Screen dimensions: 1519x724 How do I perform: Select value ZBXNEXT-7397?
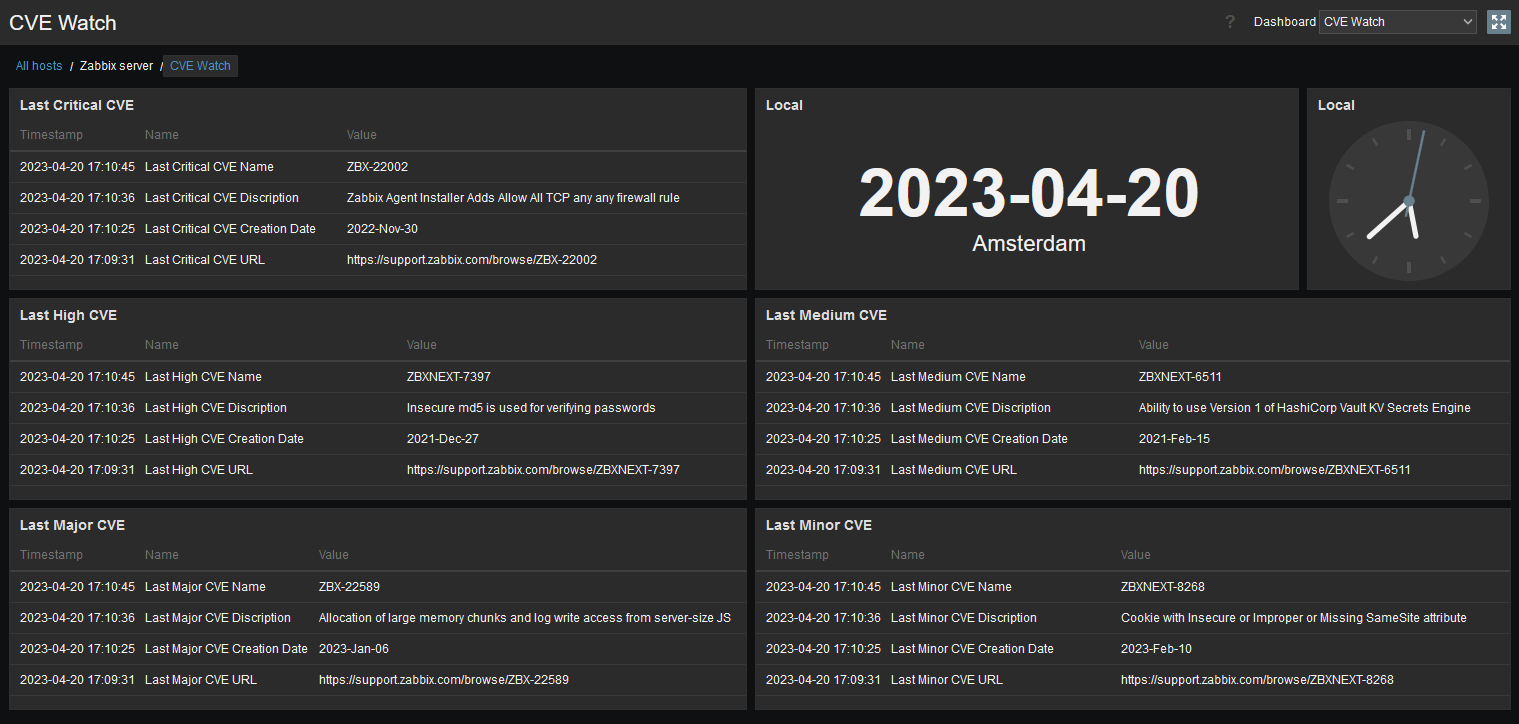pos(449,377)
